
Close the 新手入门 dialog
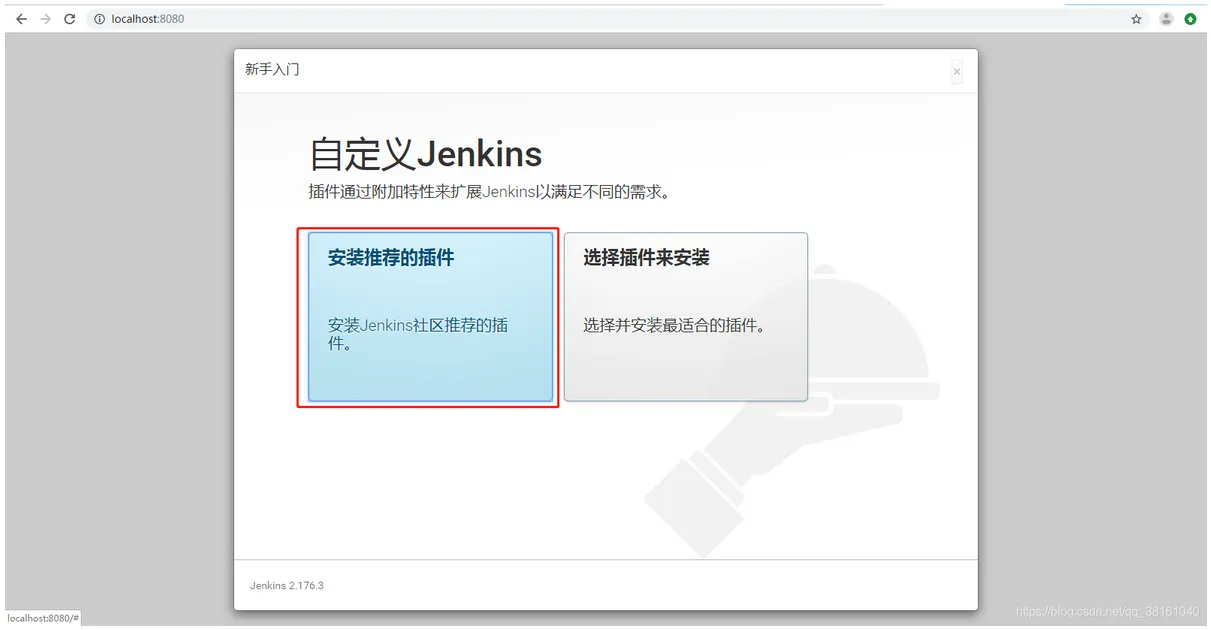(957, 71)
